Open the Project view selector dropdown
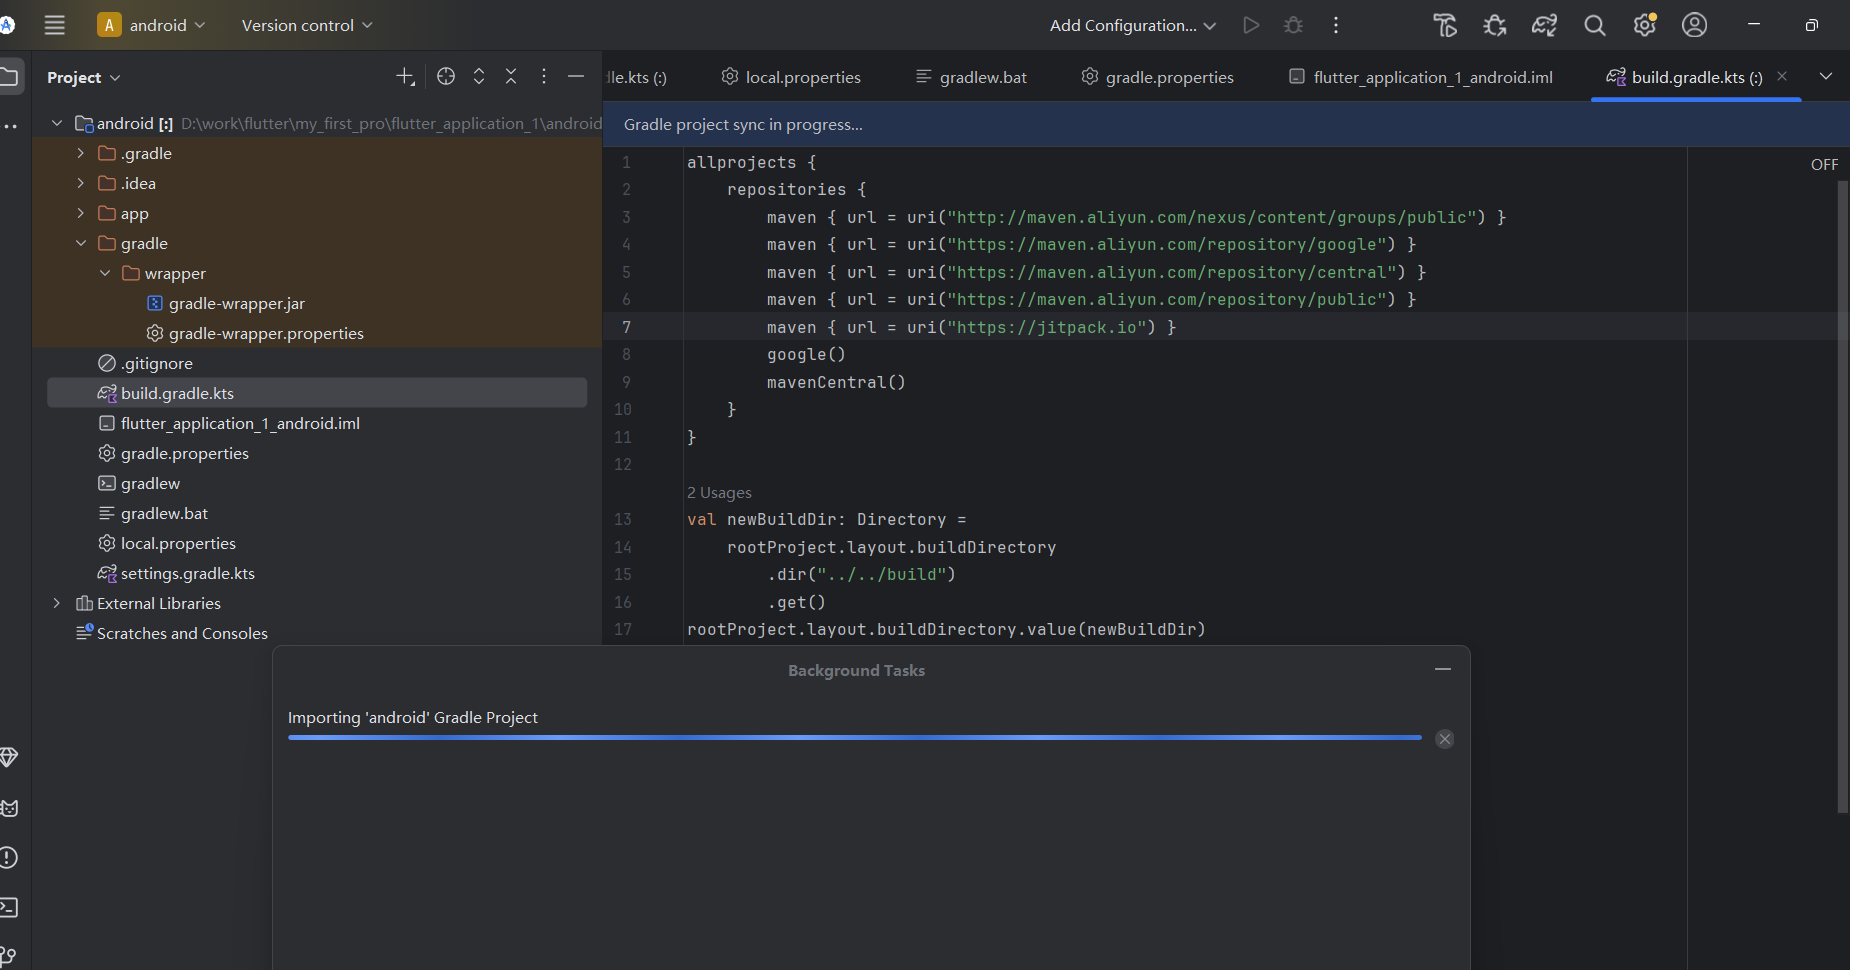This screenshot has width=1850, height=970. (84, 77)
